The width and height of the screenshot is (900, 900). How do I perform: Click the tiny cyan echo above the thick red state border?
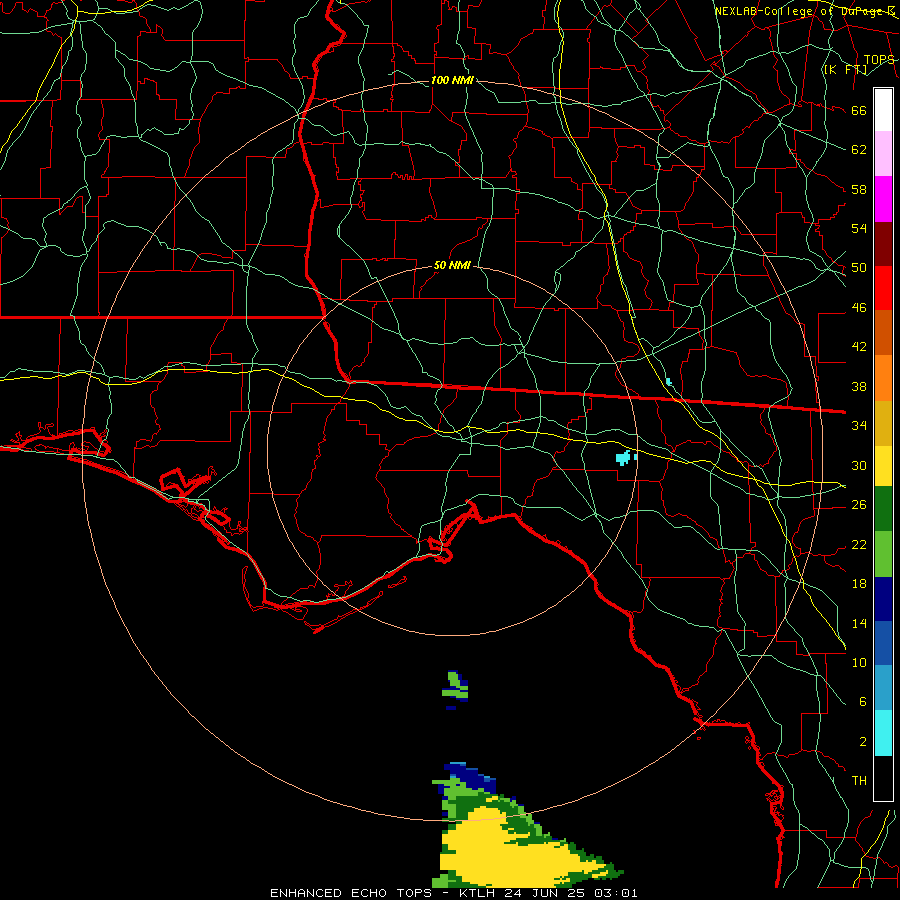click(x=669, y=382)
